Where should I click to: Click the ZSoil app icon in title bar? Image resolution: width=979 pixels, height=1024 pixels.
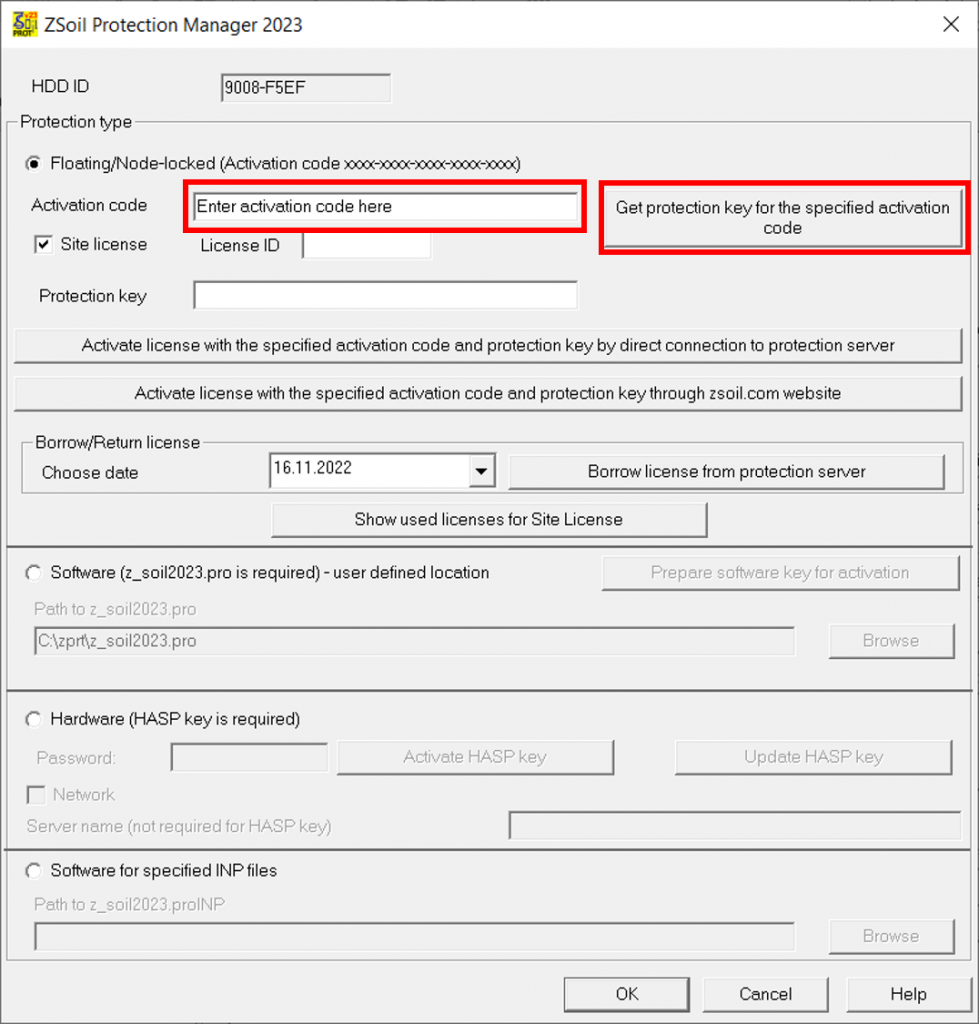[x=24, y=24]
